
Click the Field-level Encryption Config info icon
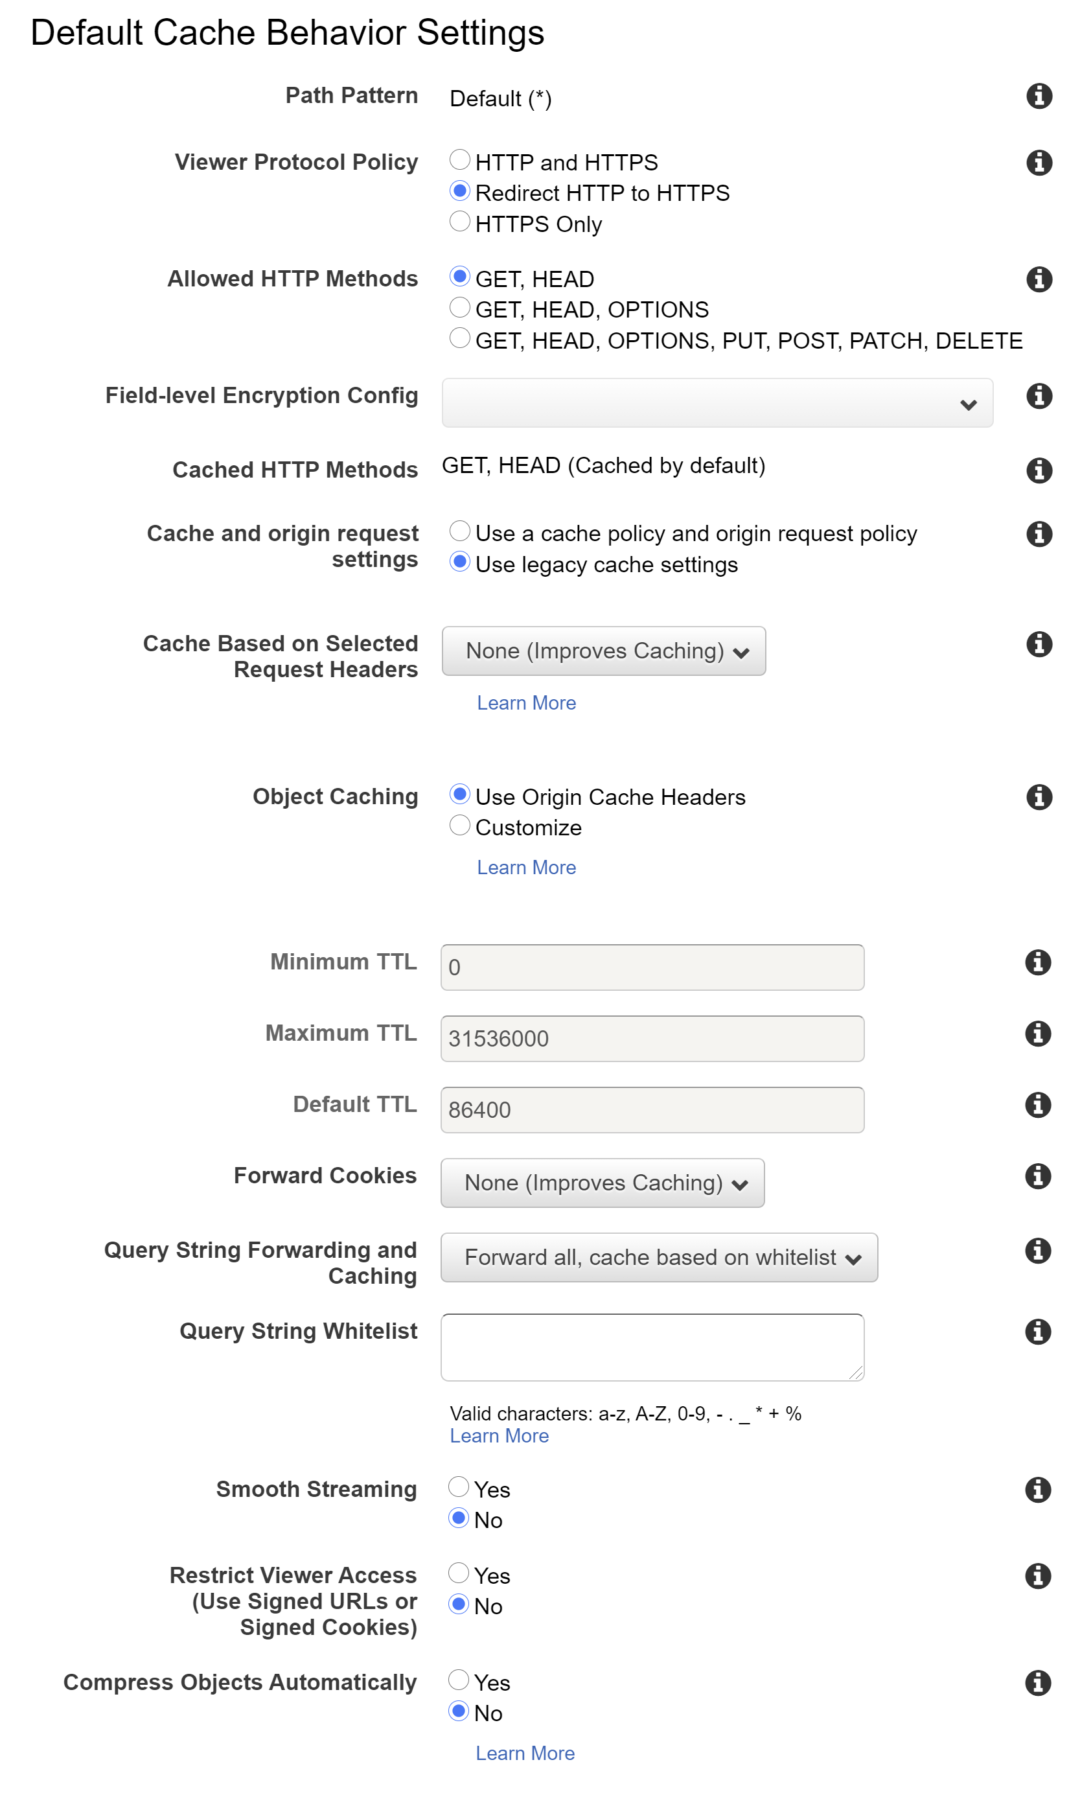coord(1039,397)
